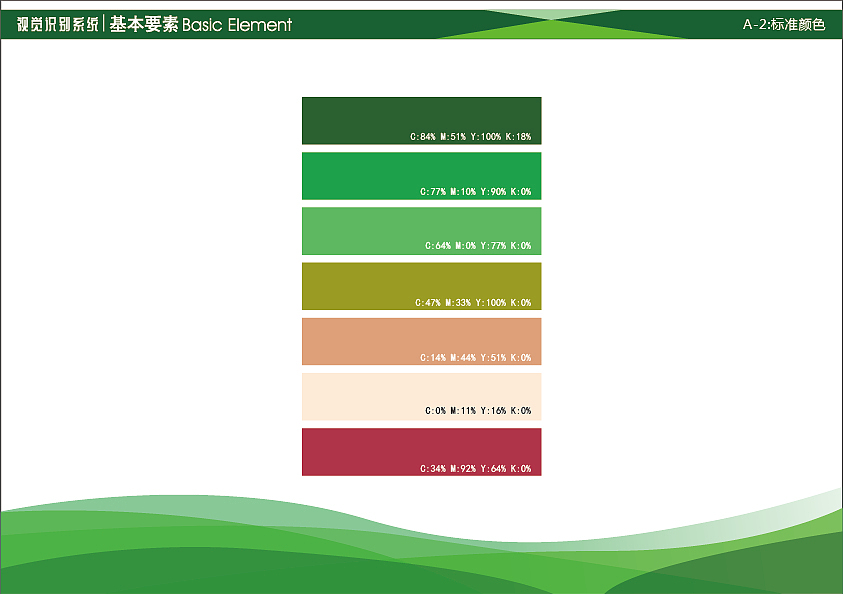Click the text "C:14% M:44% Y:51% K:0%"
Image resolution: width=843 pixels, height=594 pixels.
tap(475, 357)
